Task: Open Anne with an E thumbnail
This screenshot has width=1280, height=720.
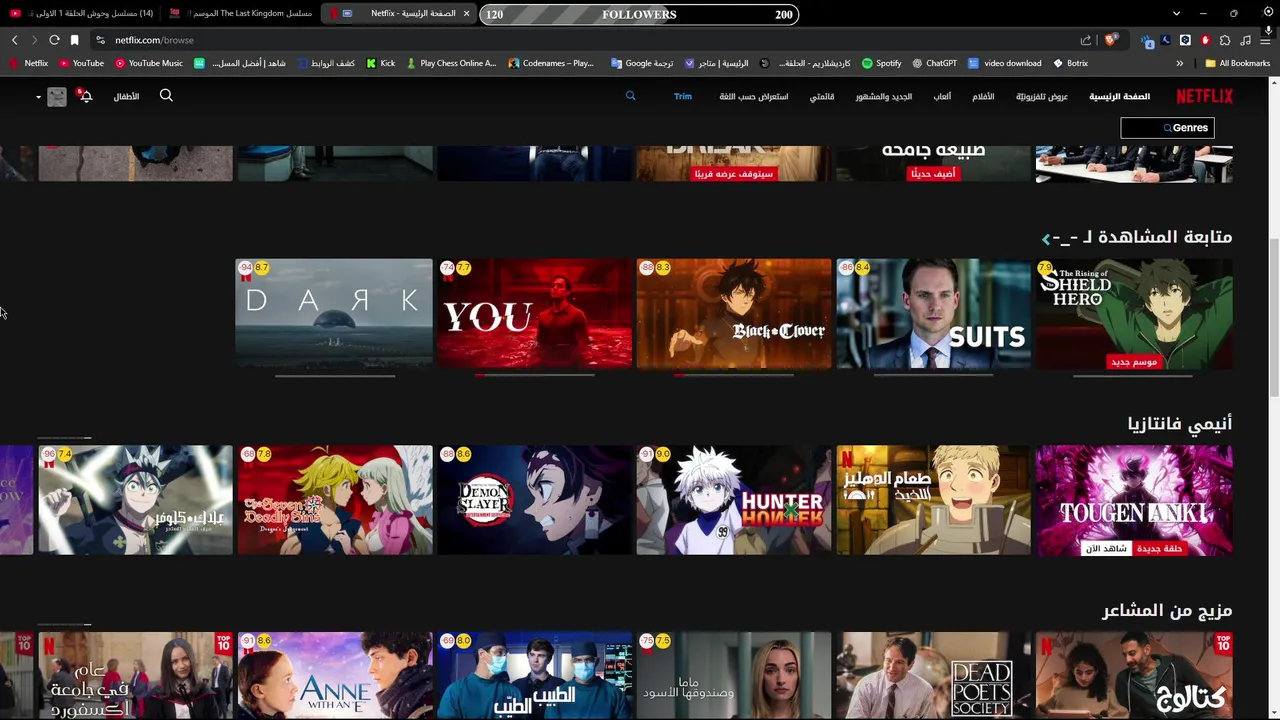Action: tap(334, 676)
